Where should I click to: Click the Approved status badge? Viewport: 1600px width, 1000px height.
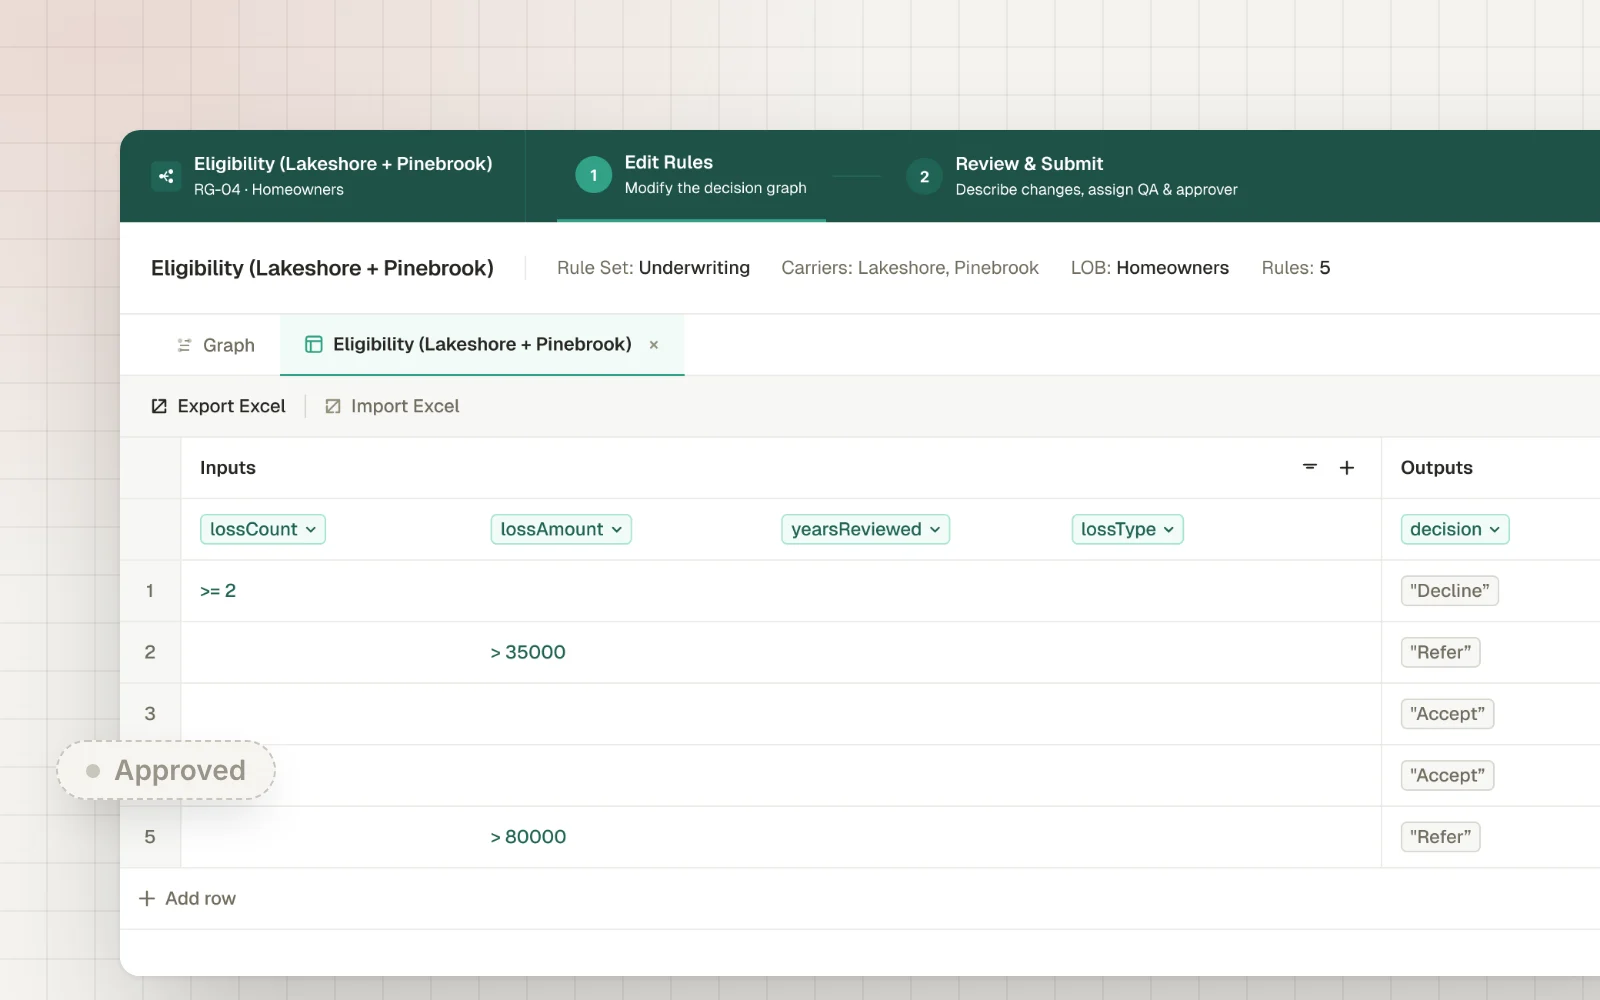166,770
